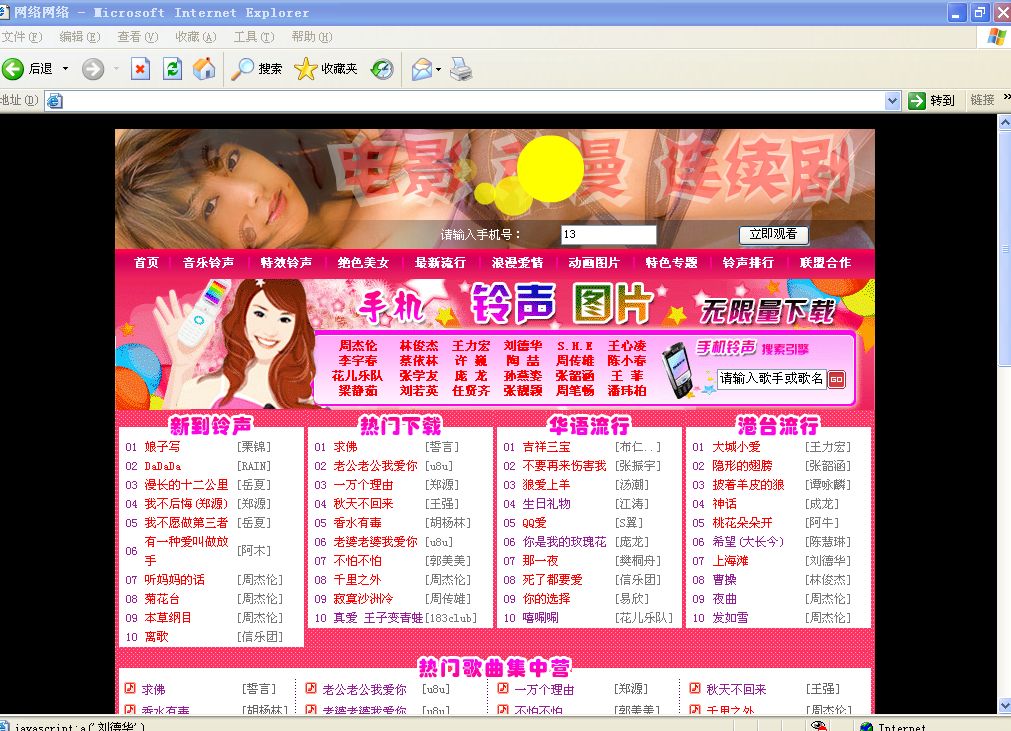The height and width of the screenshot is (731, 1011).
Task: Click the mobile phone image near search engine
Action: pos(677,370)
